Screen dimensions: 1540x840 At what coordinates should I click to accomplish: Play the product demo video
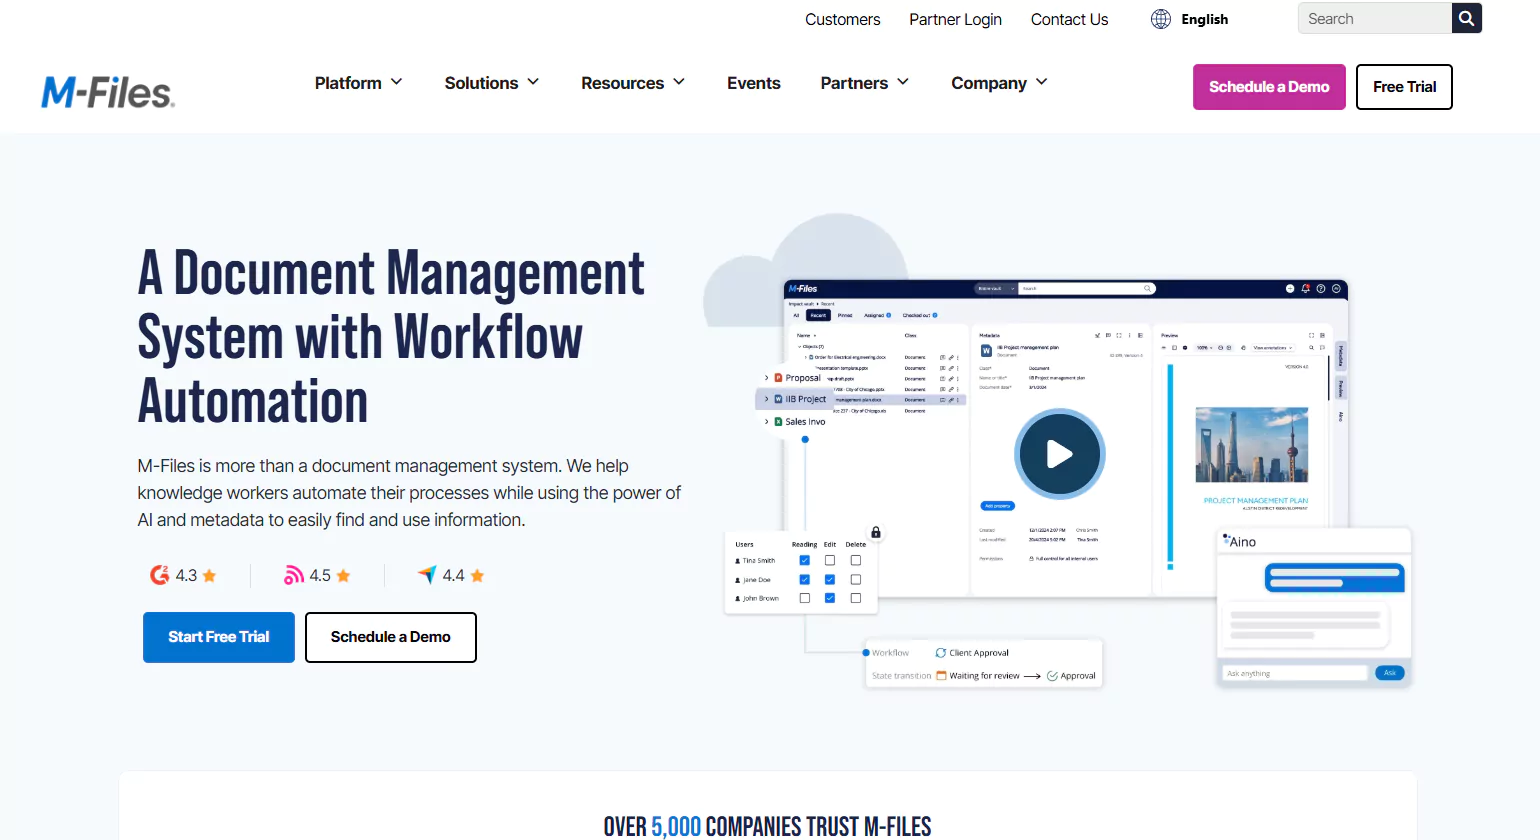tap(1059, 454)
